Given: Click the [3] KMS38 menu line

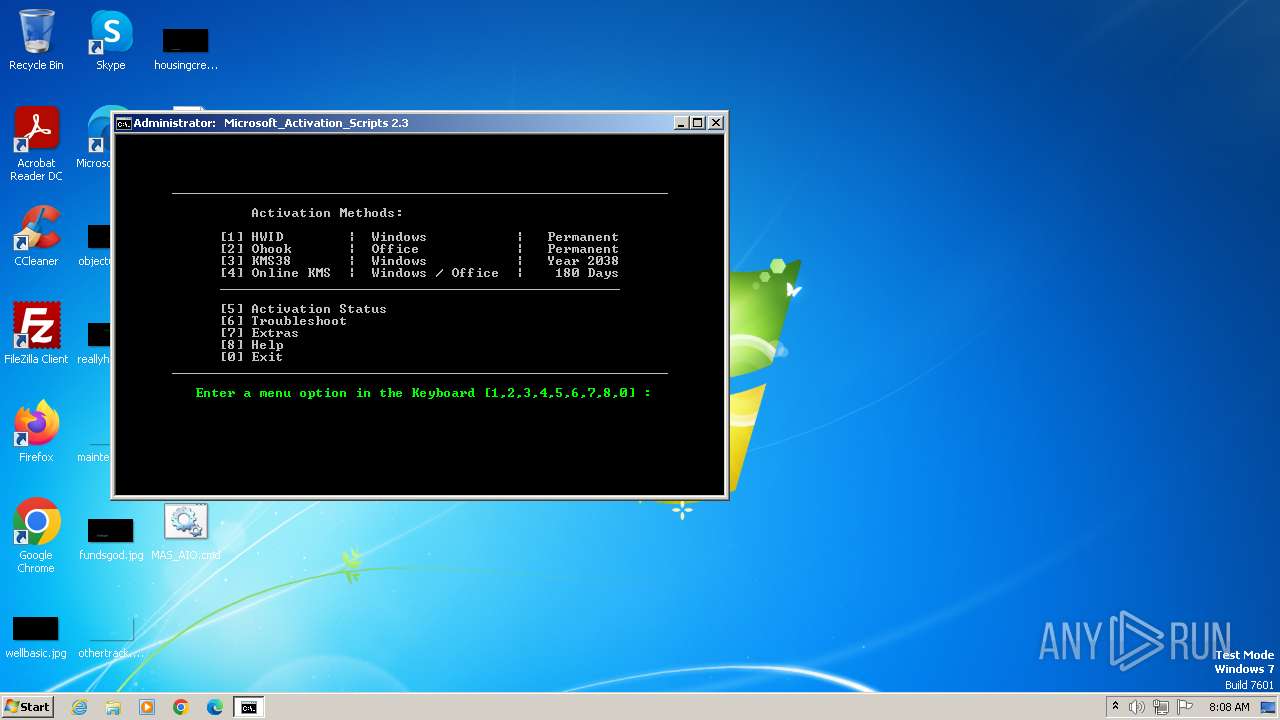Looking at the screenshot, I should [x=420, y=261].
